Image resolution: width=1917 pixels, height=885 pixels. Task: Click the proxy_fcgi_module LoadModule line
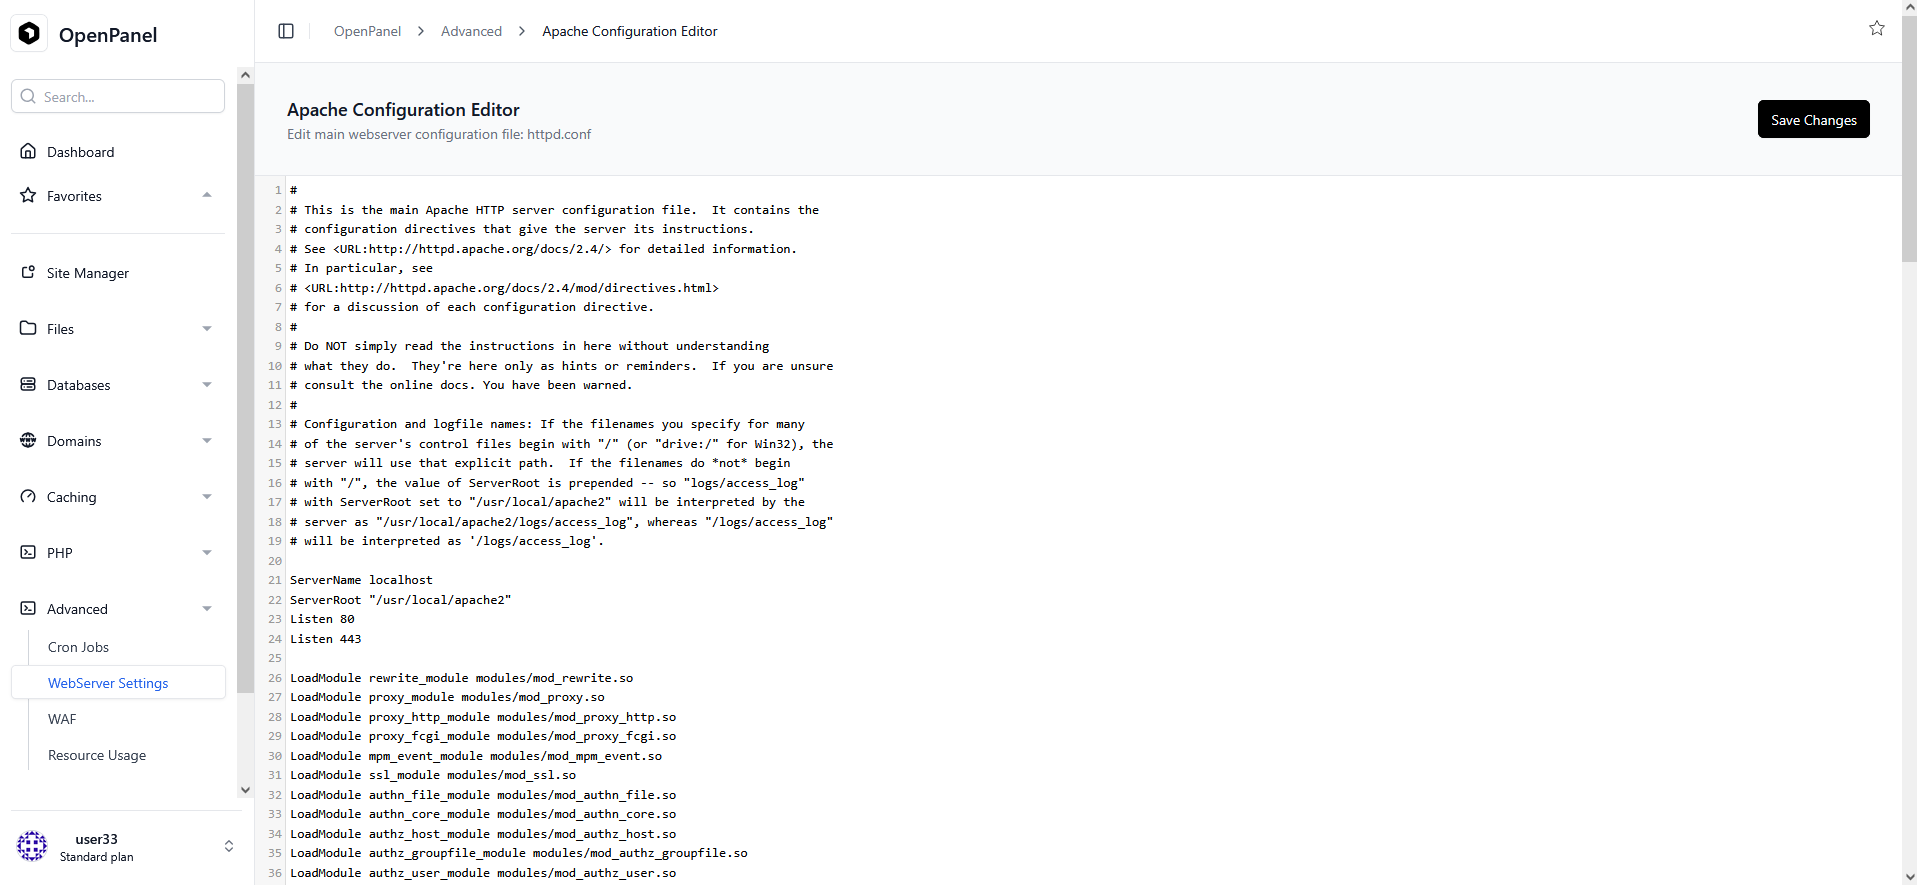pyautogui.click(x=483, y=736)
